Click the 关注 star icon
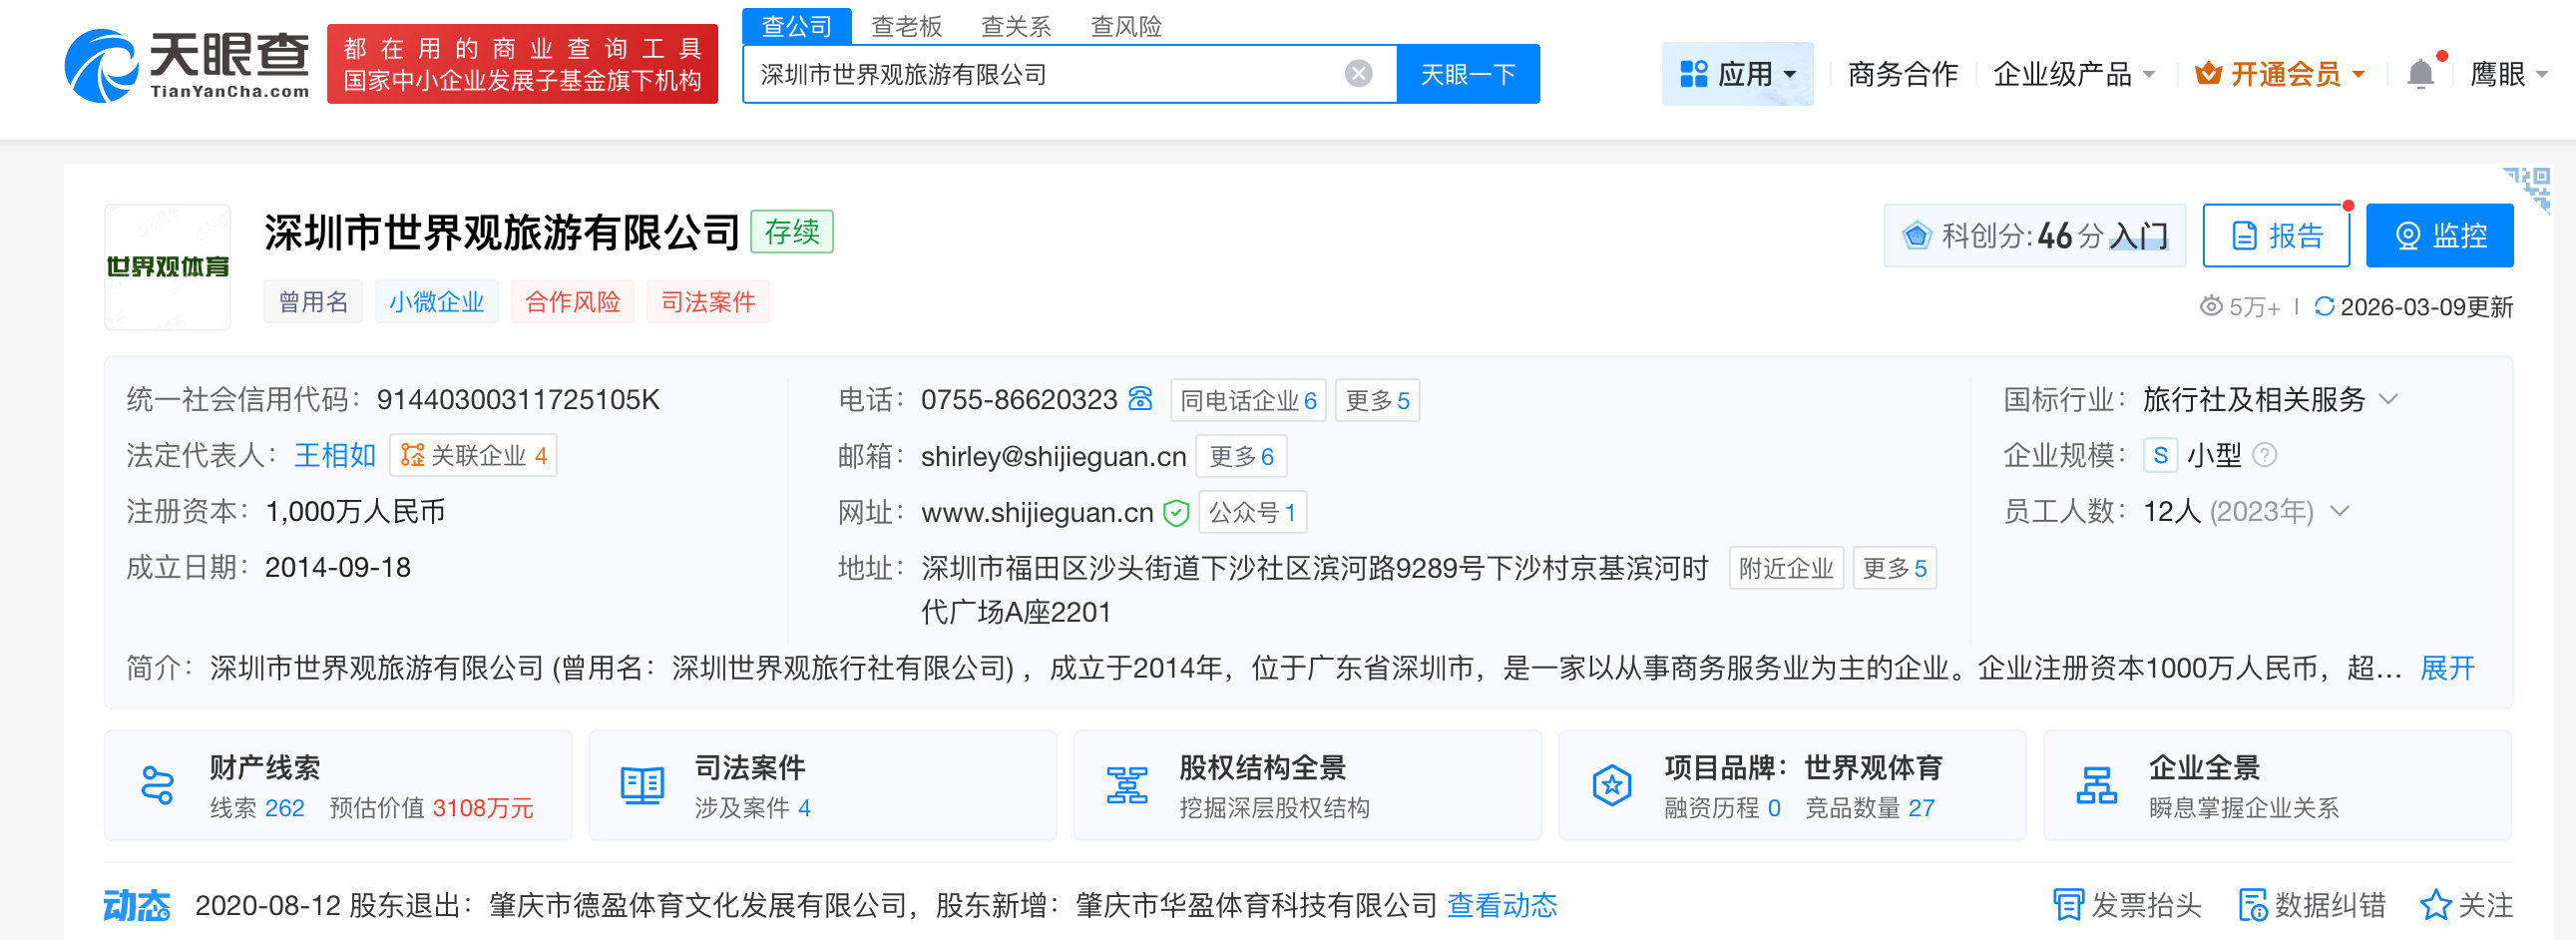This screenshot has width=2576, height=940. pyautogui.click(x=2435, y=905)
